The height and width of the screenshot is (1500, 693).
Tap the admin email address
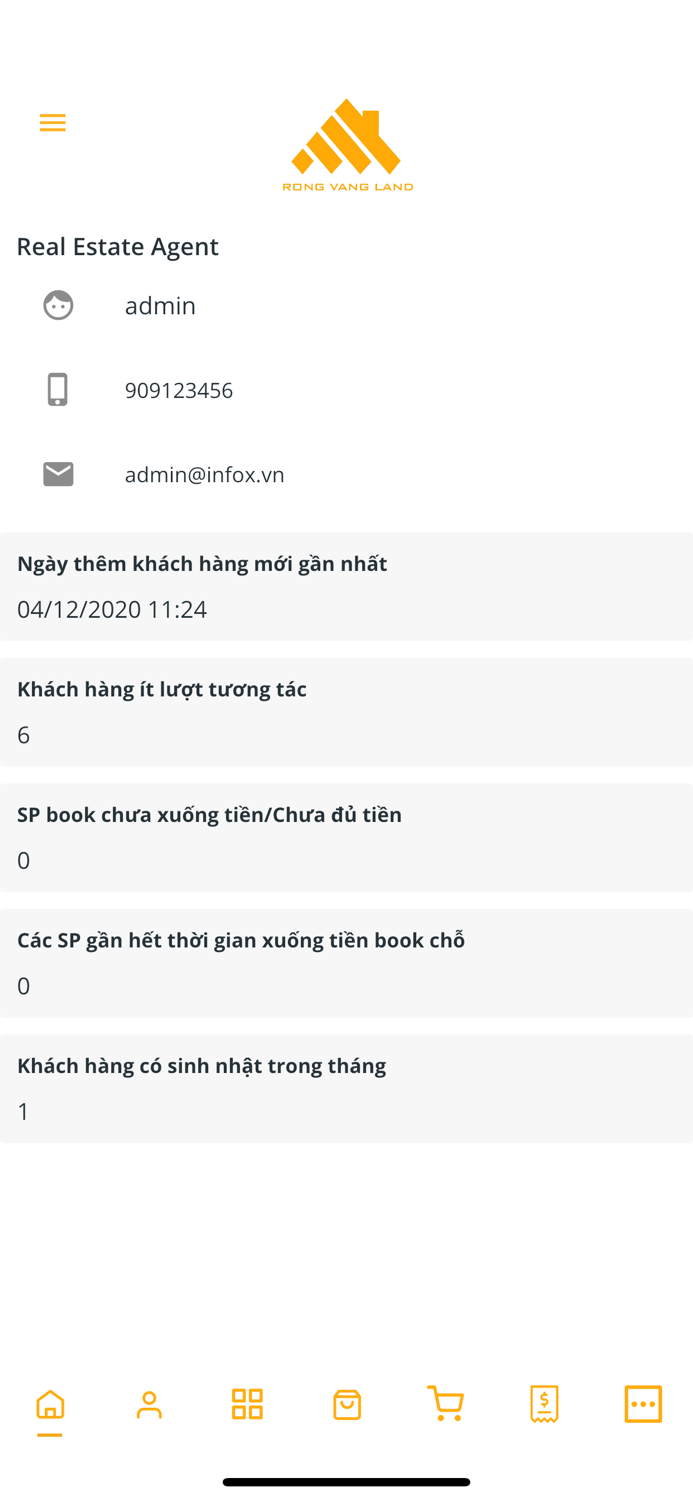205,474
